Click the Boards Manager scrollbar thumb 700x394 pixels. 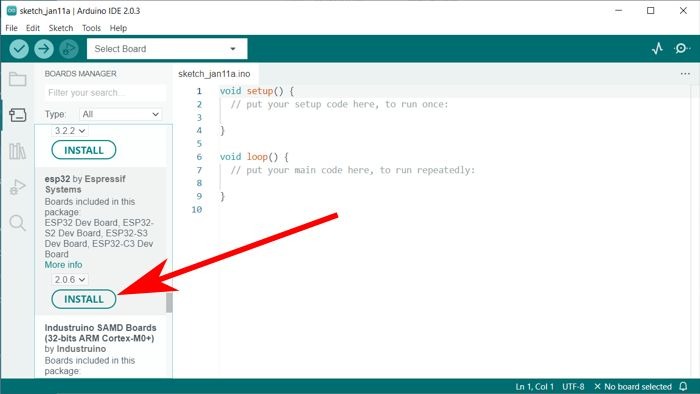169,303
